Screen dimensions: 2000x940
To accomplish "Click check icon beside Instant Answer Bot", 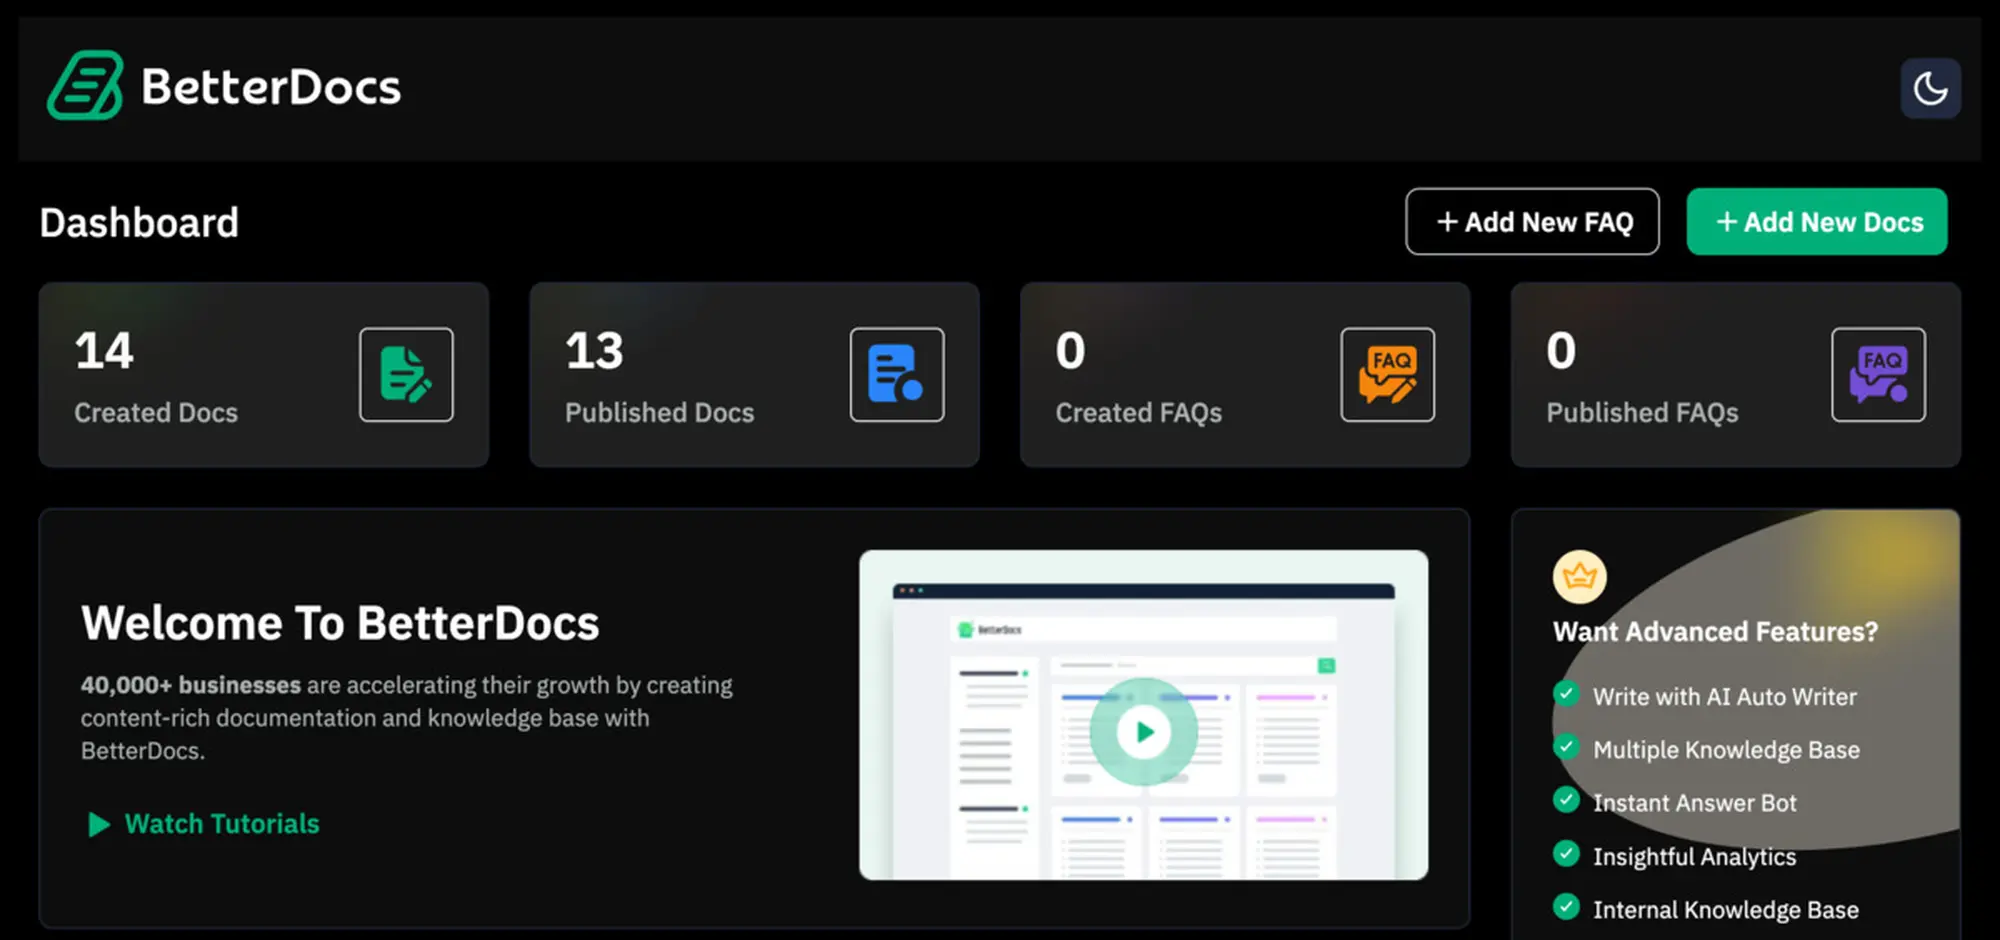I will coord(1566,799).
